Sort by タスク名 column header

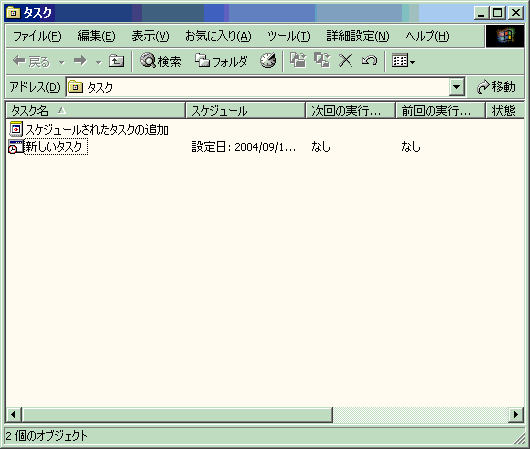(x=95, y=111)
